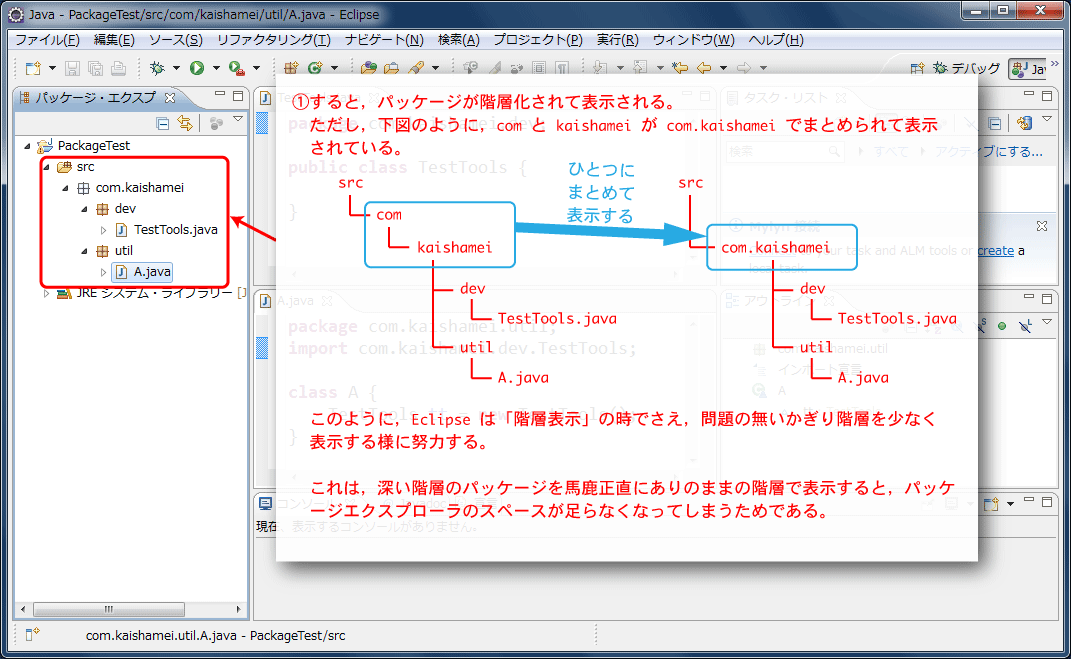Screen dimensions: 1071x659
Task: Click the Package Explorer scrollbar left arrow
Action: [23, 609]
